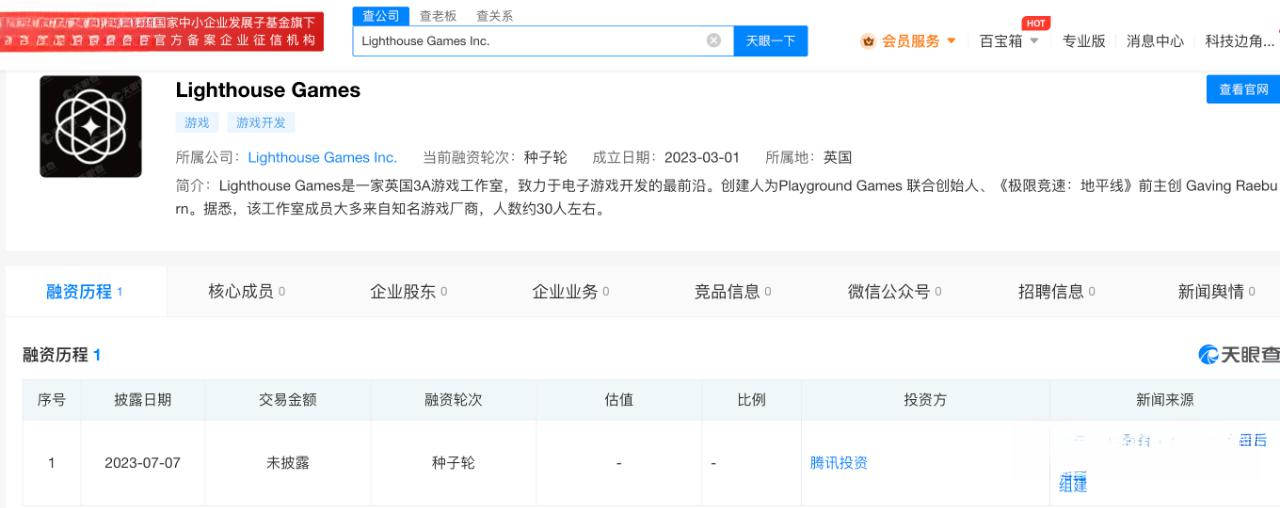Click the 百宝箱 menu label

1001,41
